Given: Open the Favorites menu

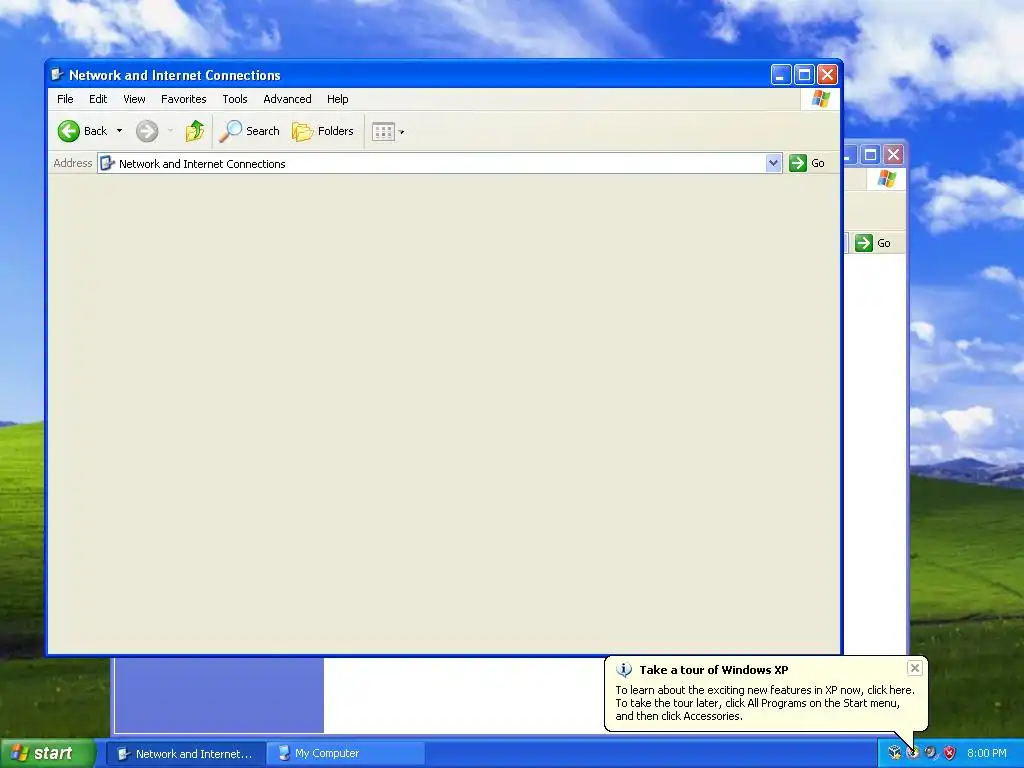Looking at the screenshot, I should click(184, 99).
